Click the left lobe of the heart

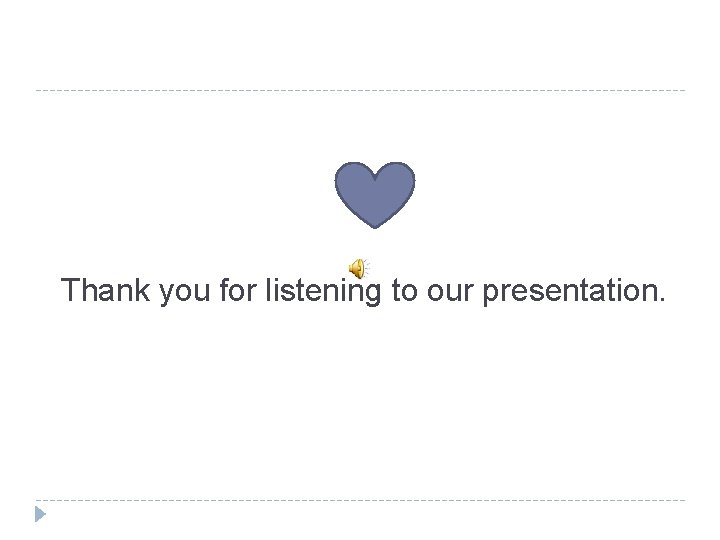click(x=354, y=182)
